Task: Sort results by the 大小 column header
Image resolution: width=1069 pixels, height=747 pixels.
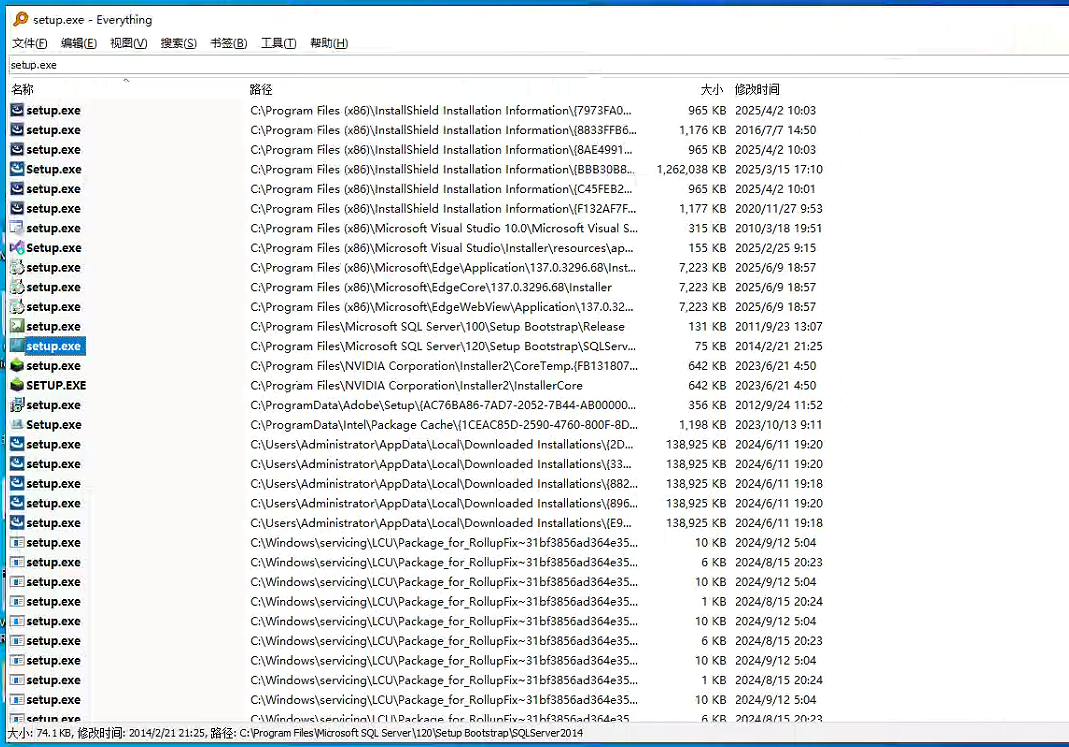Action: pos(711,89)
